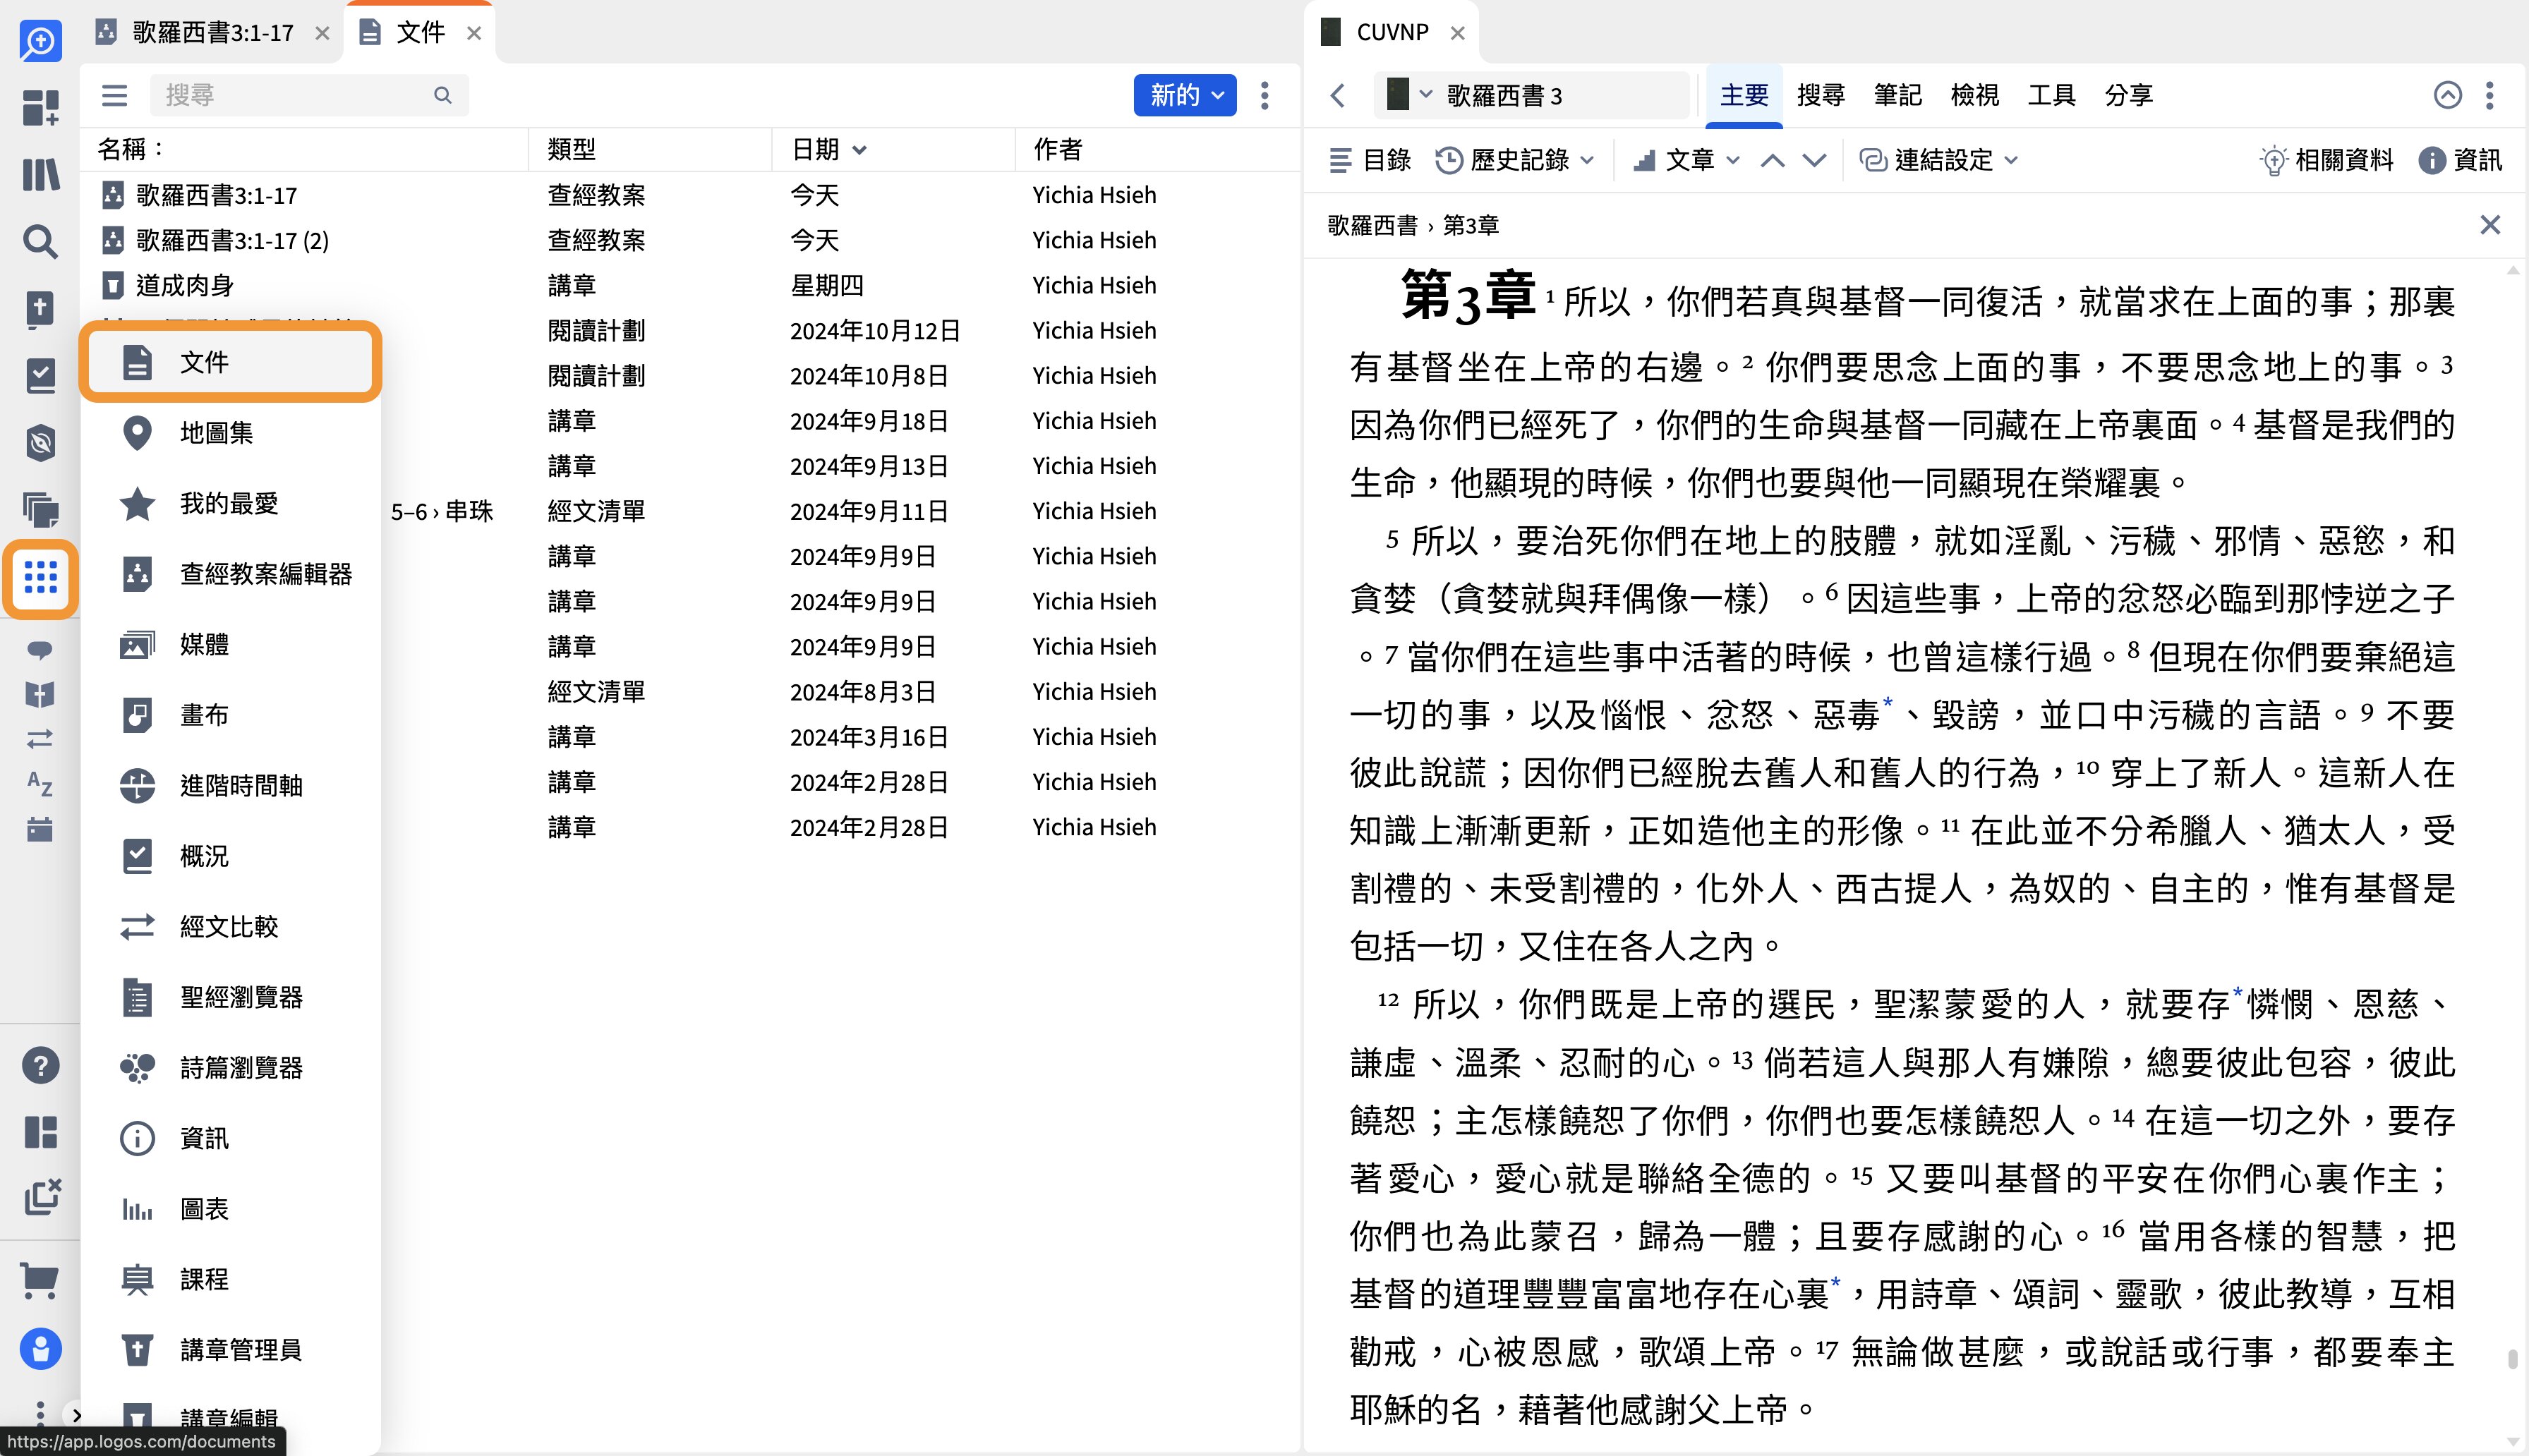This screenshot has height=1456, width=2529.
Task: Choose 畫布 in the apps menu
Action: [230, 715]
